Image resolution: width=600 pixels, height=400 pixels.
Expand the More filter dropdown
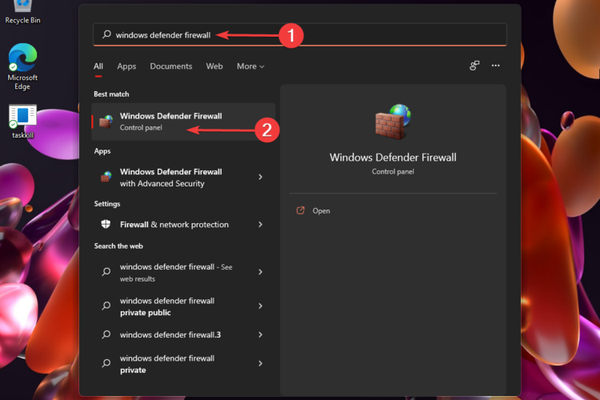250,66
